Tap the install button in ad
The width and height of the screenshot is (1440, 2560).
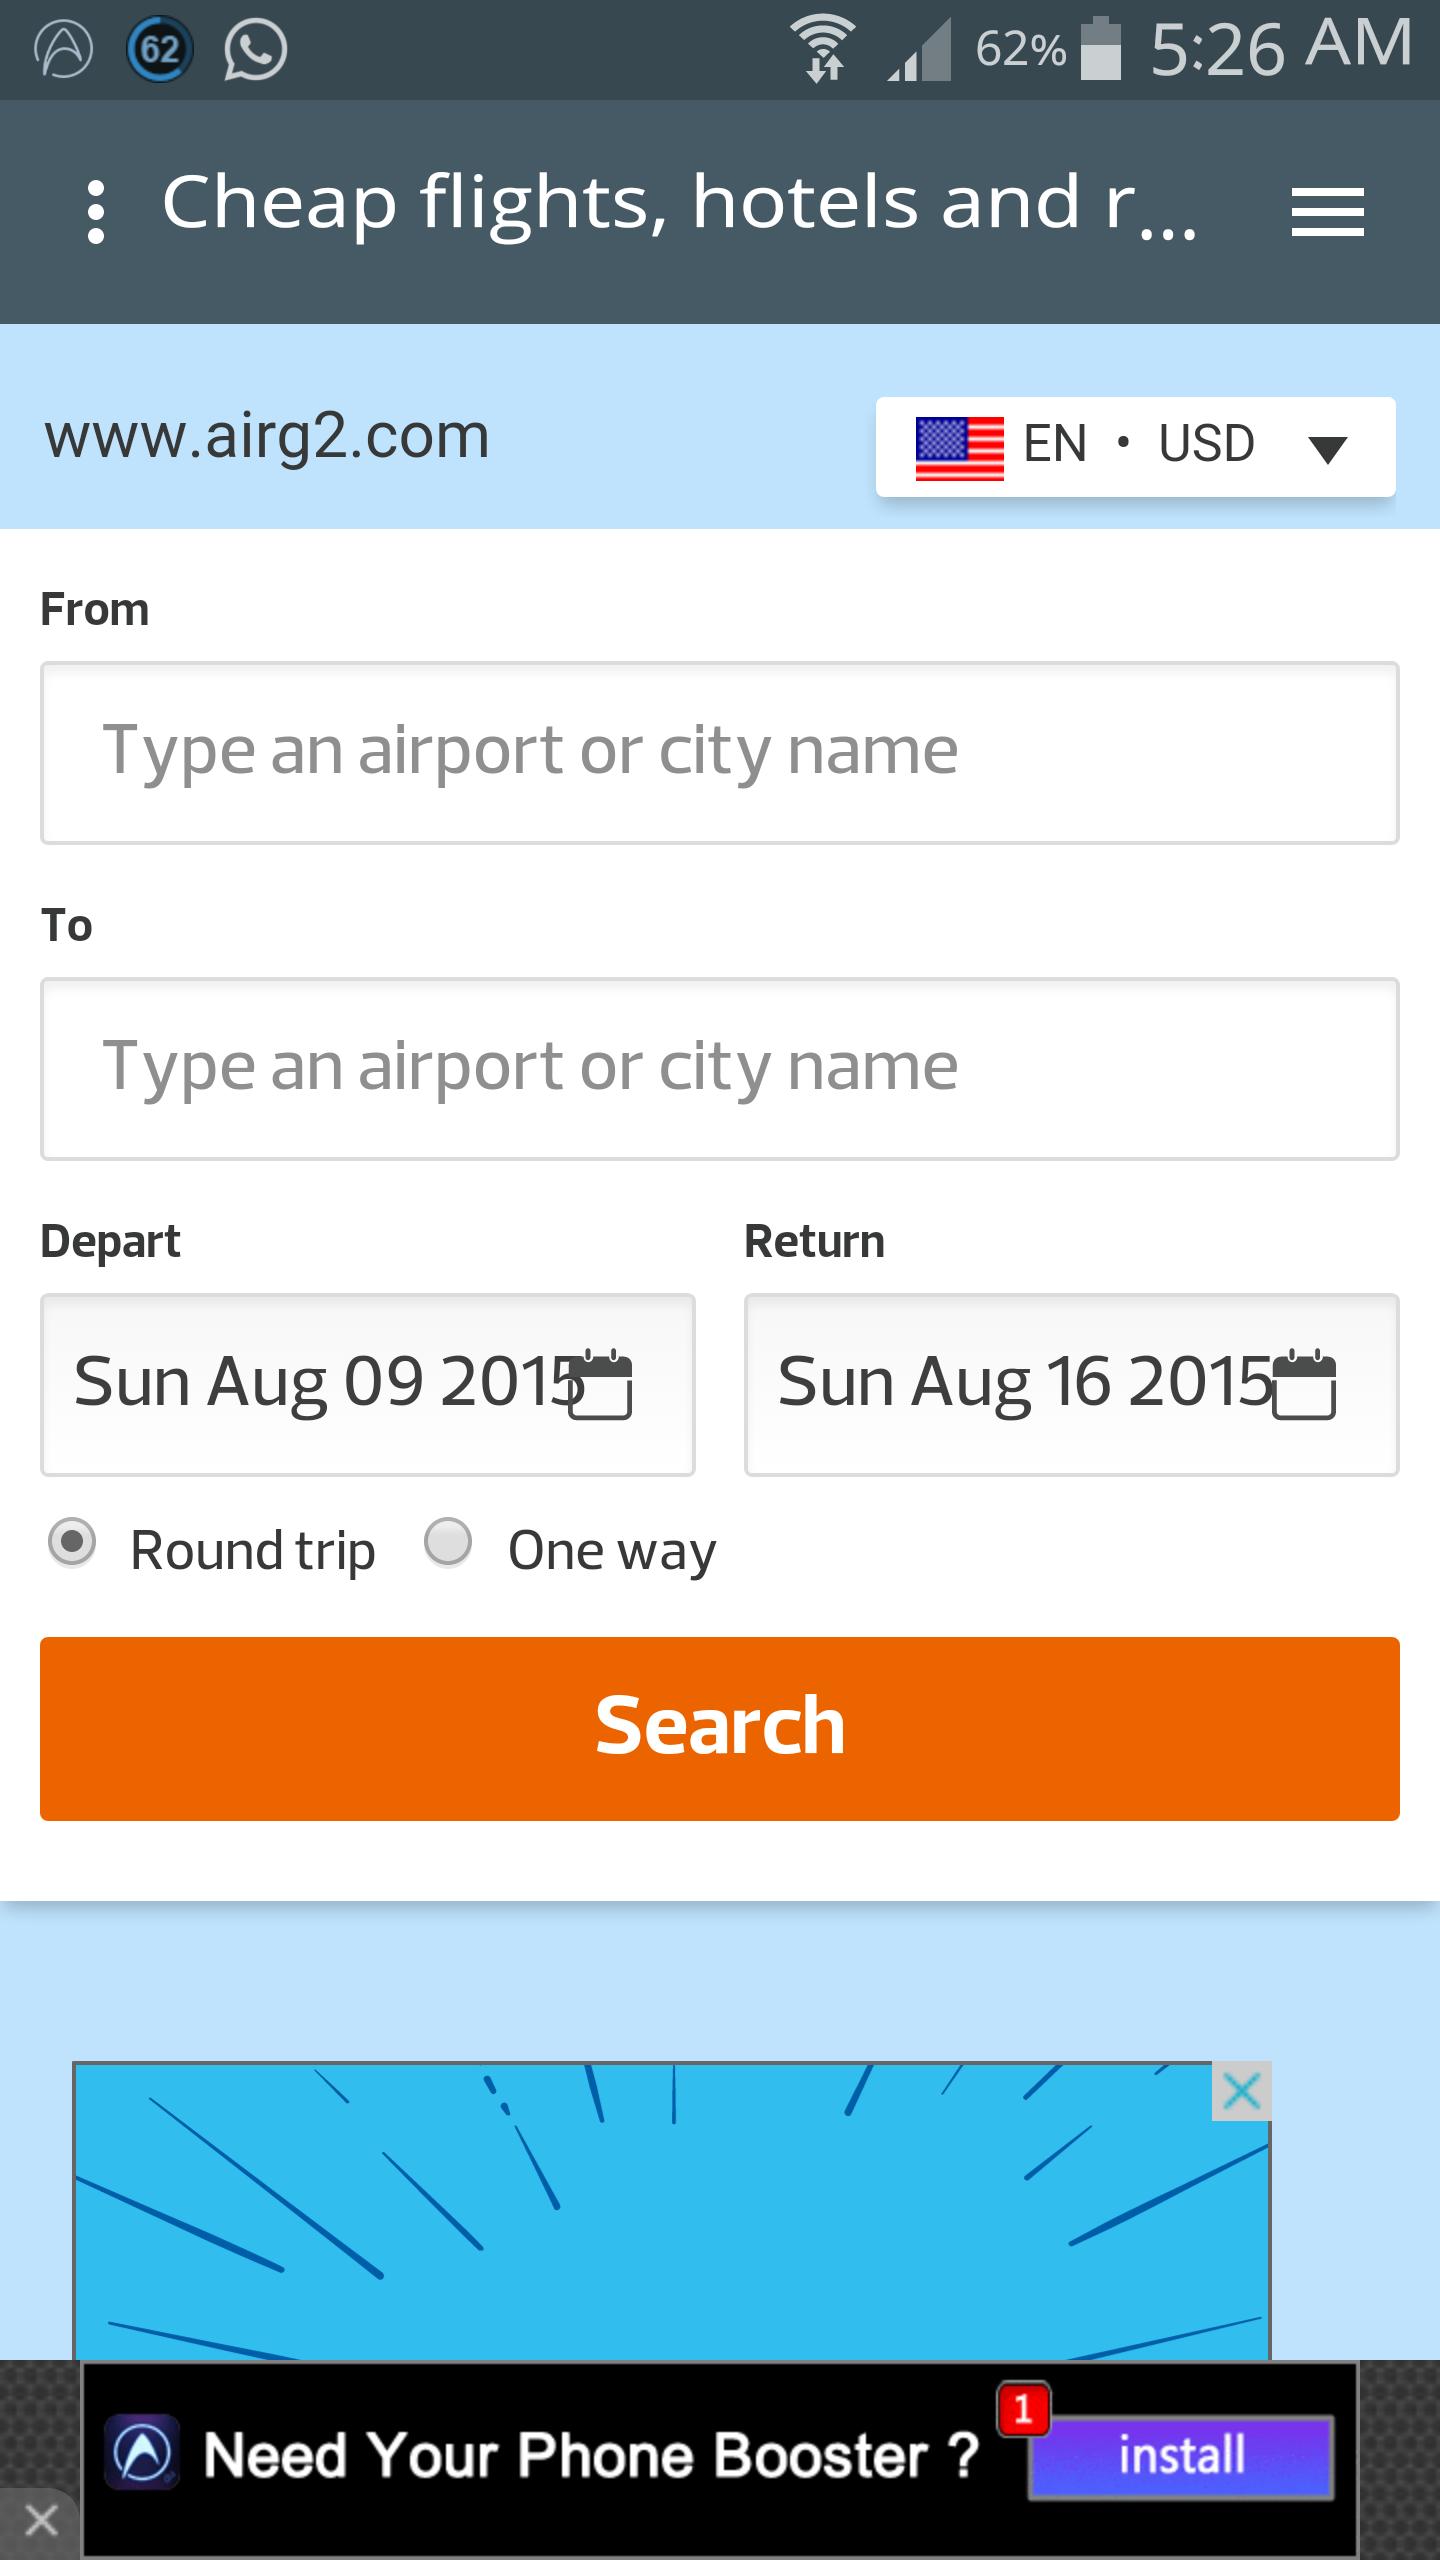tap(1181, 2456)
